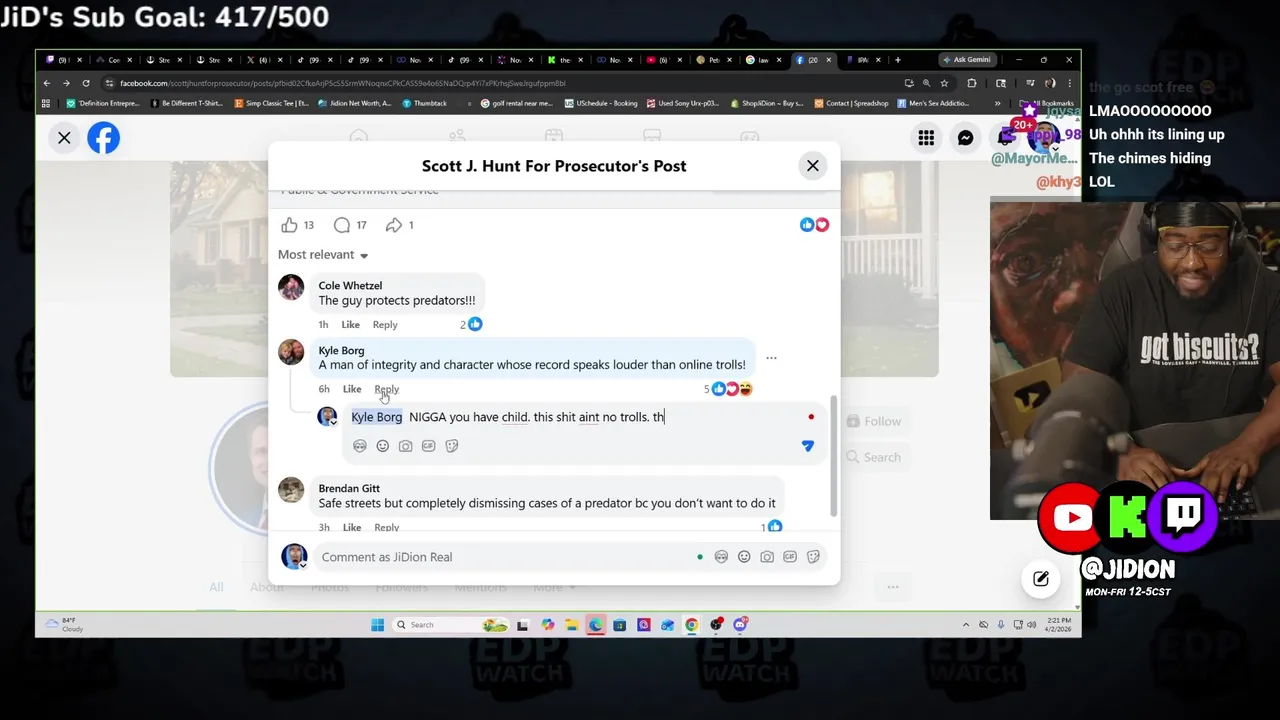Click the browser back arrow

tap(46, 83)
